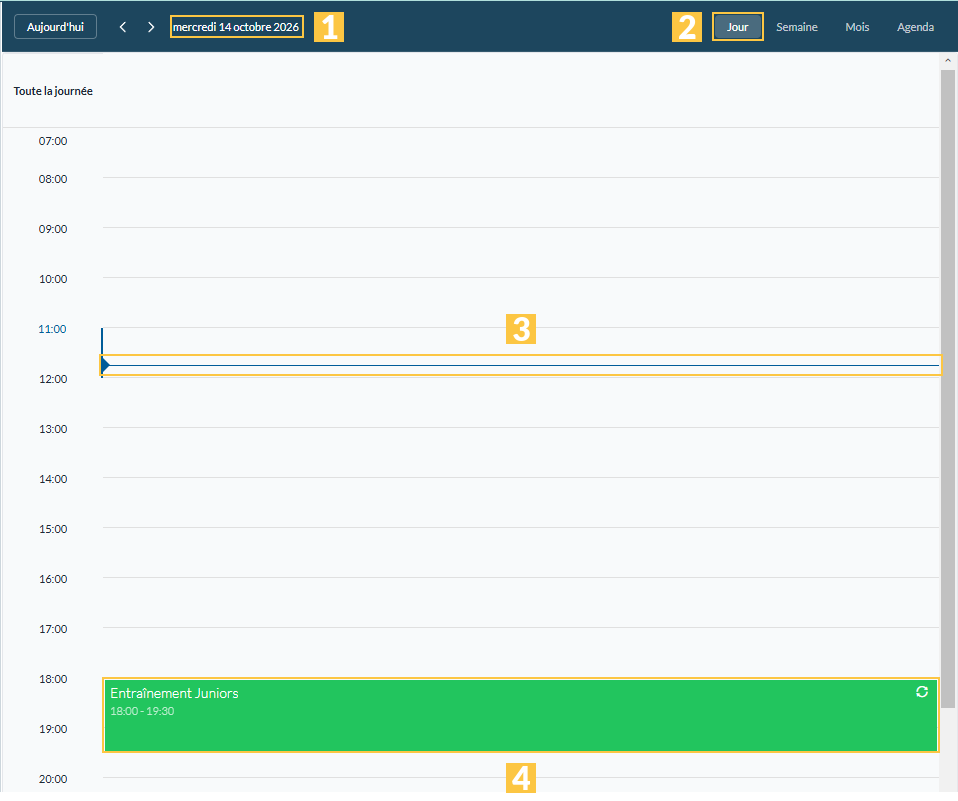958x801 pixels.
Task: Click the current time indicator marker
Action: [106, 365]
